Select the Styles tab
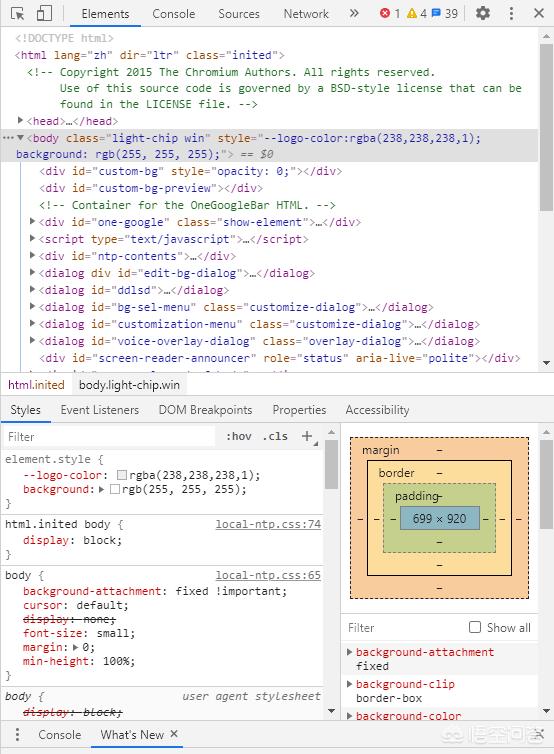This screenshot has width=554, height=754. tap(25, 410)
